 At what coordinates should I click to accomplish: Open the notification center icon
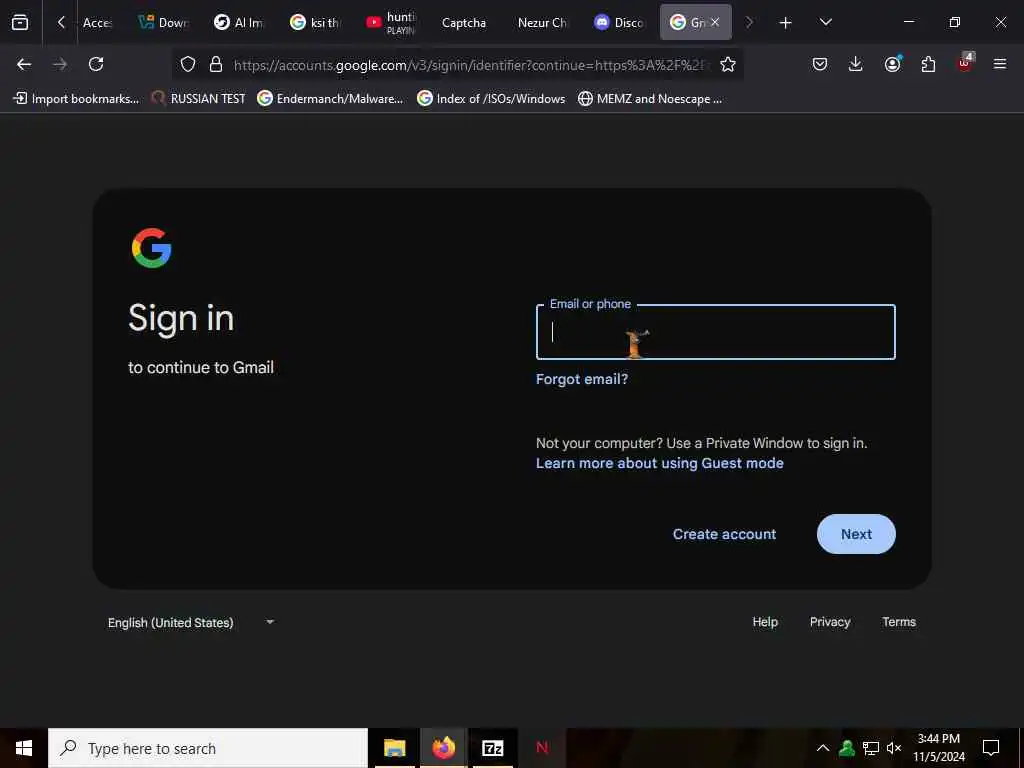[x=991, y=748]
